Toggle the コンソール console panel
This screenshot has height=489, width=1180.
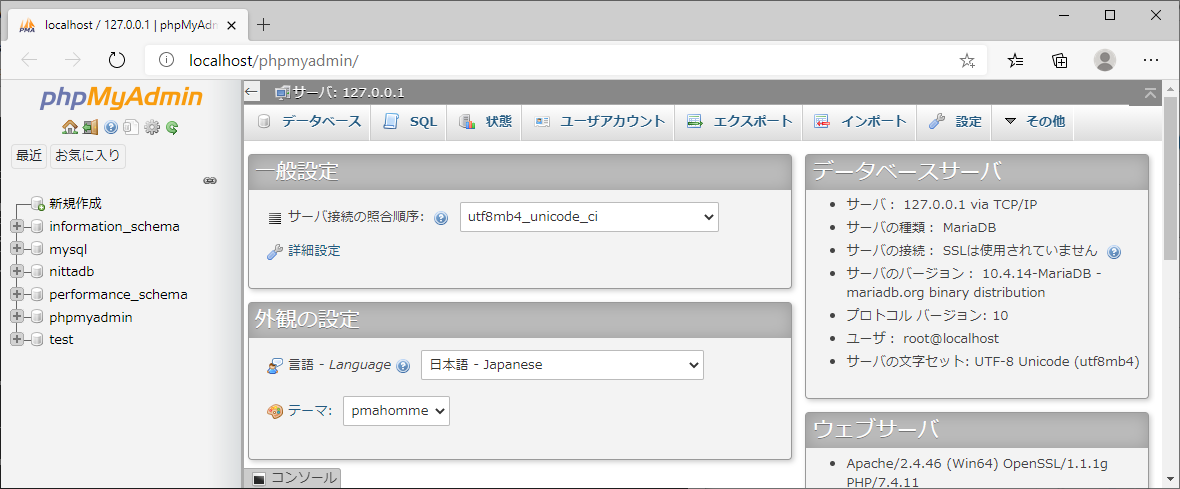pos(293,478)
